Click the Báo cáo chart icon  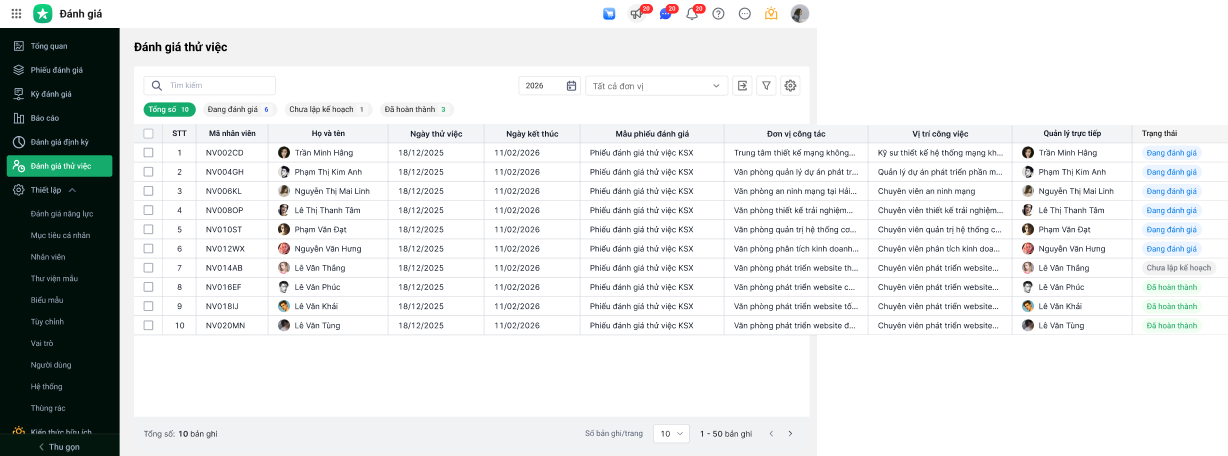pos(18,118)
